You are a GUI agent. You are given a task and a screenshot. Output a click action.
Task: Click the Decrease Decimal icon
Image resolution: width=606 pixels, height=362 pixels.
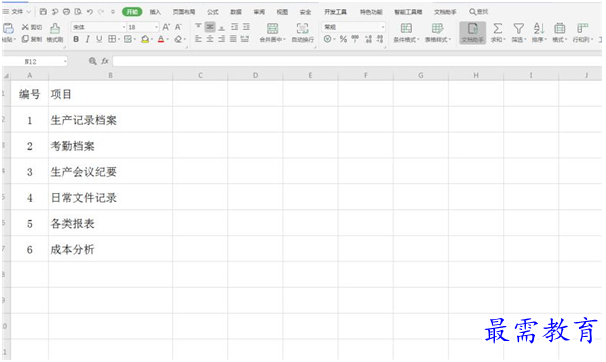380,39
